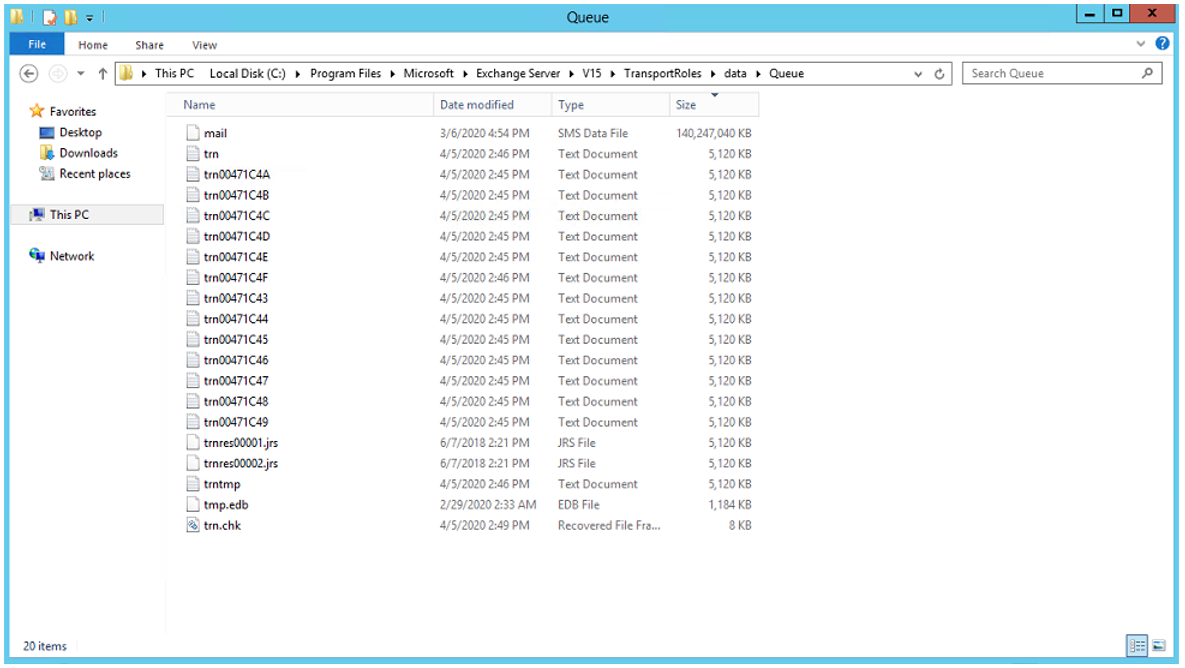Screen dimensions: 1185x668
Task: Click the ribbon collapse chevron near Help
Action: point(1141,44)
